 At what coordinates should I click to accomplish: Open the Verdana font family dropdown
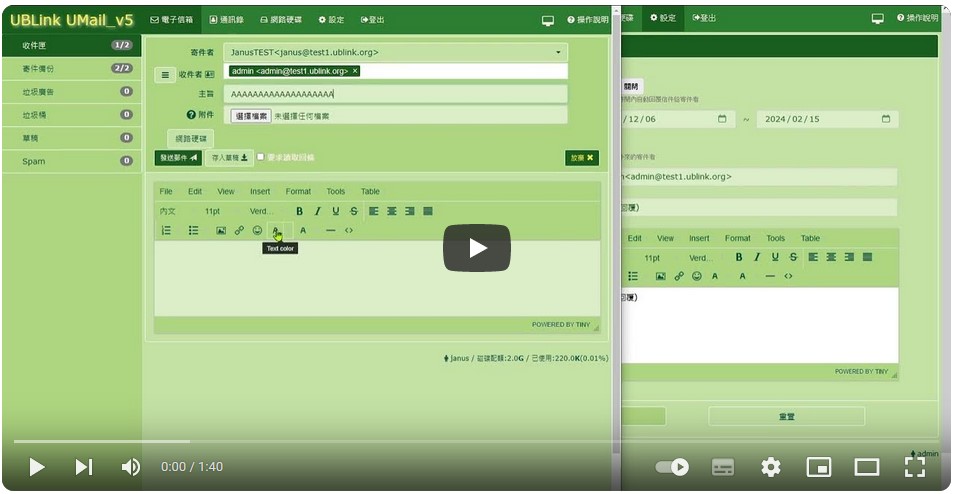[262, 211]
